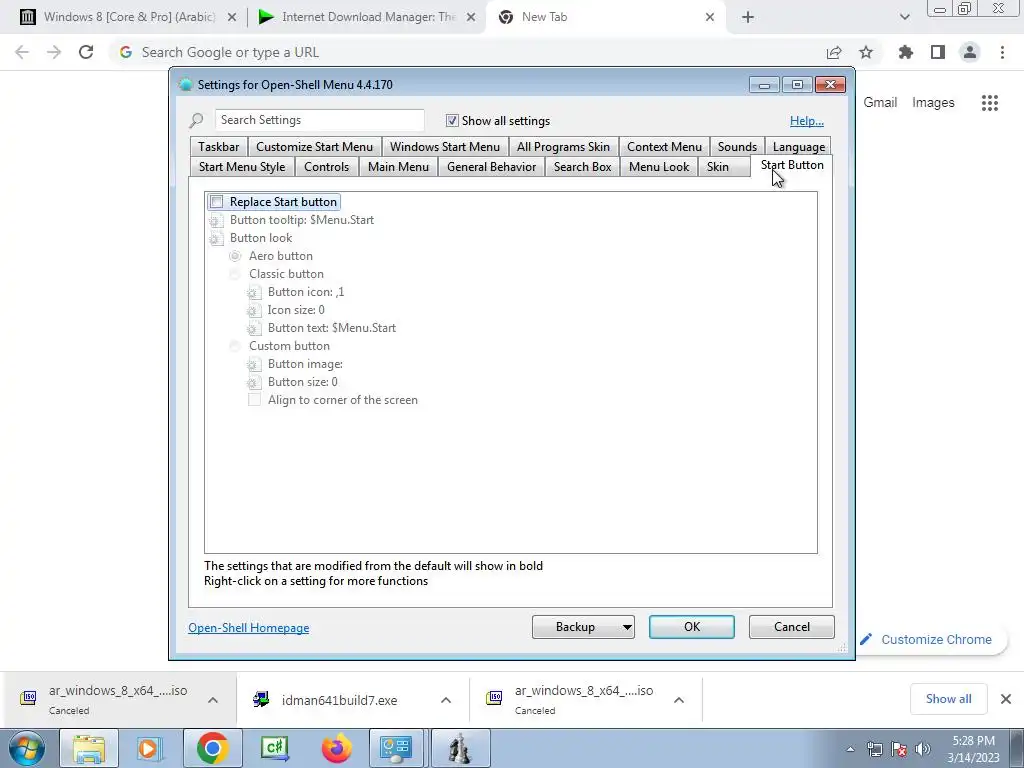Image resolution: width=1024 pixels, height=768 pixels.
Task: Share this page icon in address bar
Action: tap(834, 52)
